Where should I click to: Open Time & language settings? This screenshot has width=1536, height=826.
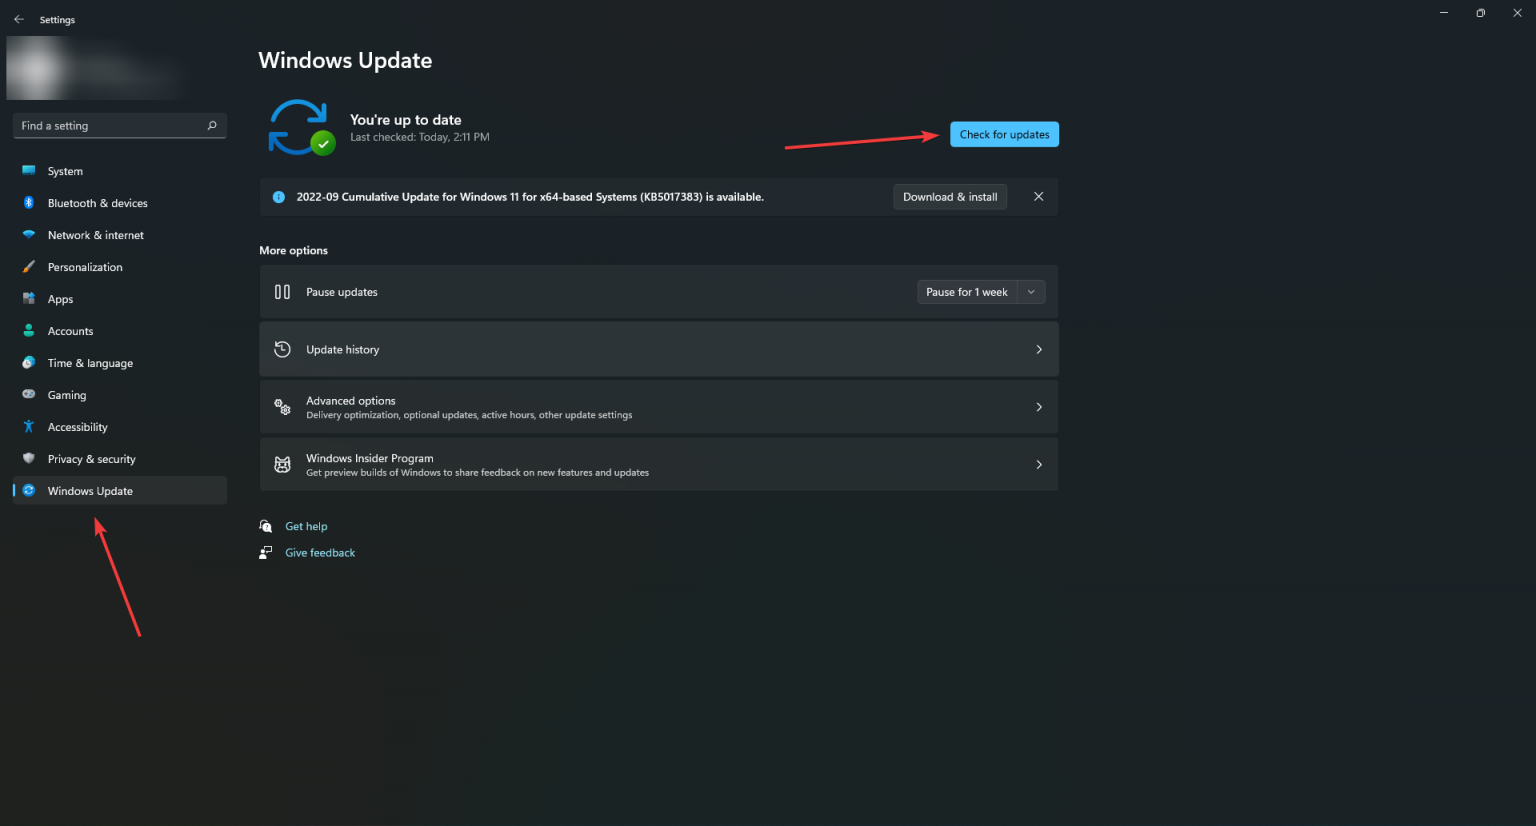click(x=120, y=363)
